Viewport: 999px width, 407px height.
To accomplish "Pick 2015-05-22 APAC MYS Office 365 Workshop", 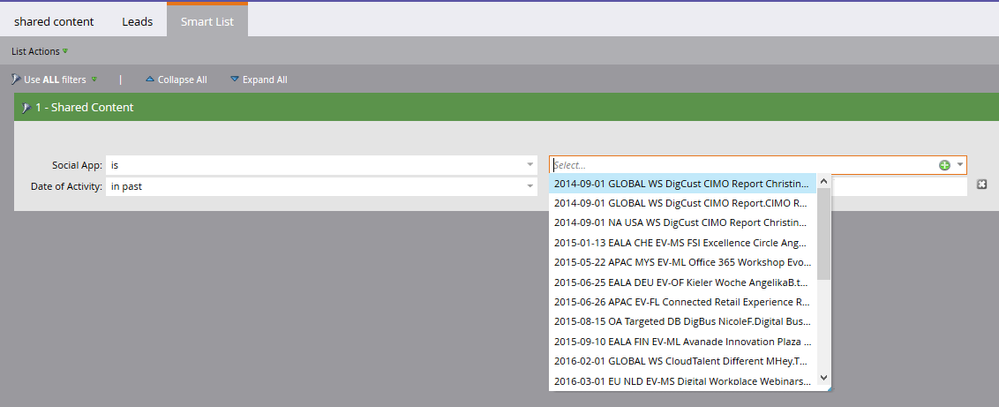I will point(680,262).
